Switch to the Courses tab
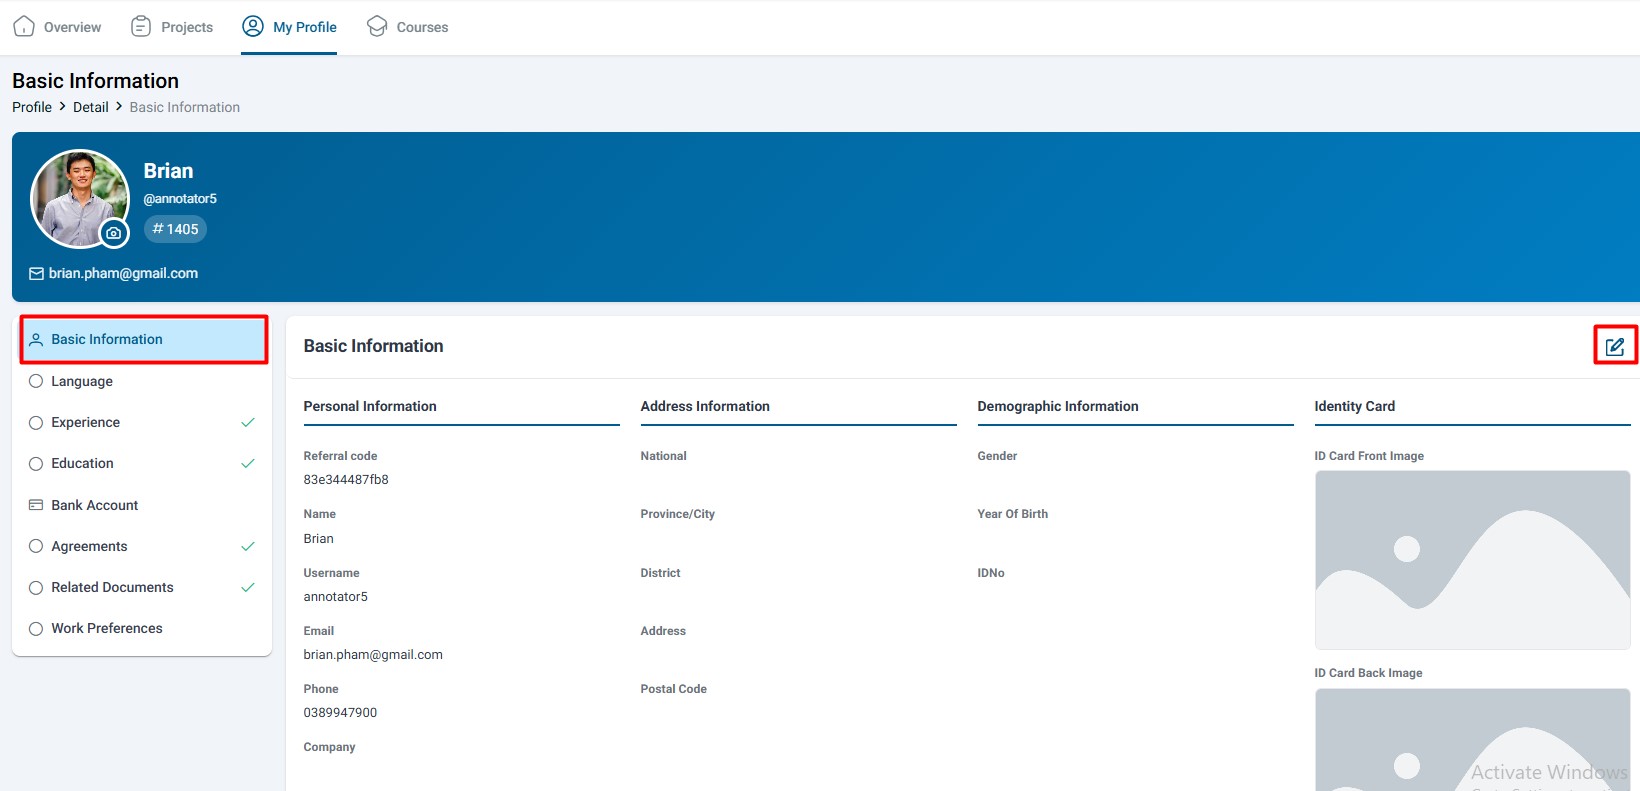Screen dimensions: 1640x791 click(421, 27)
